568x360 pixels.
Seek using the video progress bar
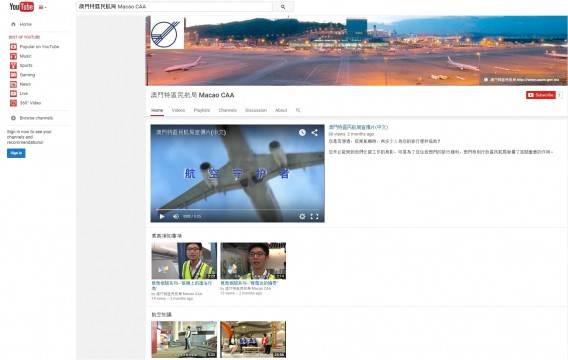pyautogui.click(x=238, y=209)
